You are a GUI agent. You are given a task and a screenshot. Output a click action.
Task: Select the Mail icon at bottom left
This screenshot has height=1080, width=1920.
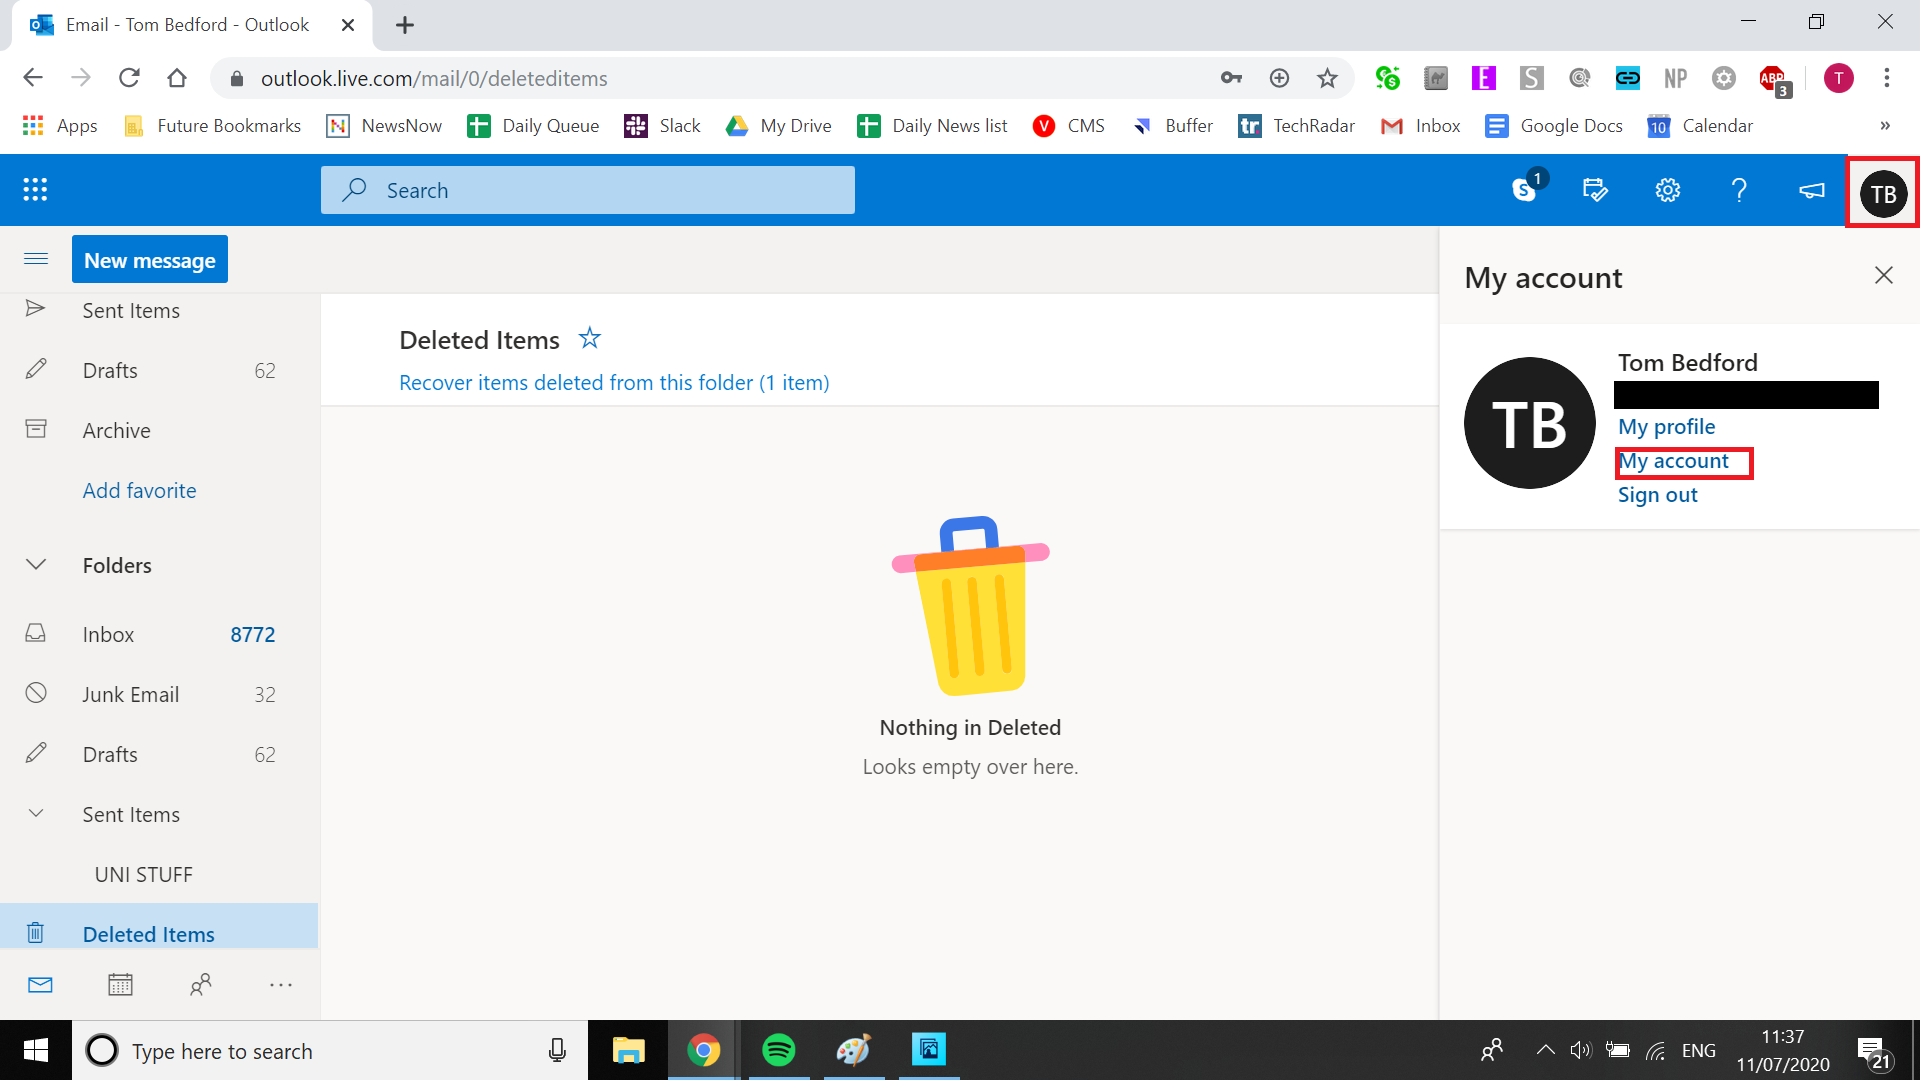[x=40, y=985]
